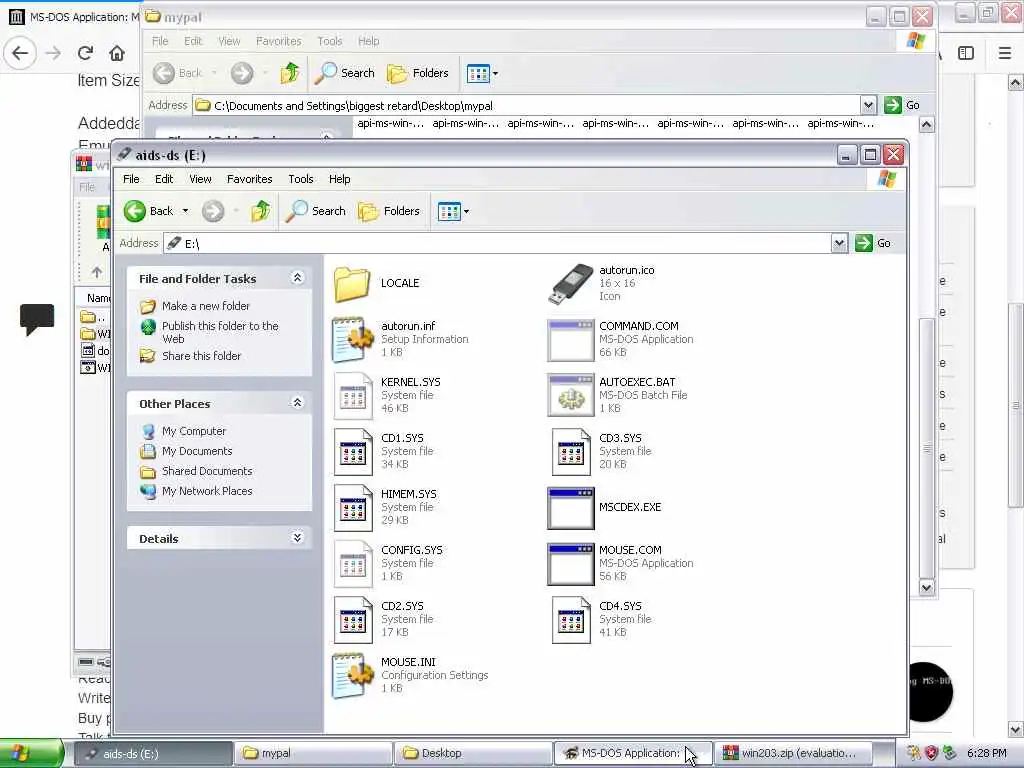Viewport: 1024px width, 768px height.
Task: Click browser reload button
Action: click(85, 53)
